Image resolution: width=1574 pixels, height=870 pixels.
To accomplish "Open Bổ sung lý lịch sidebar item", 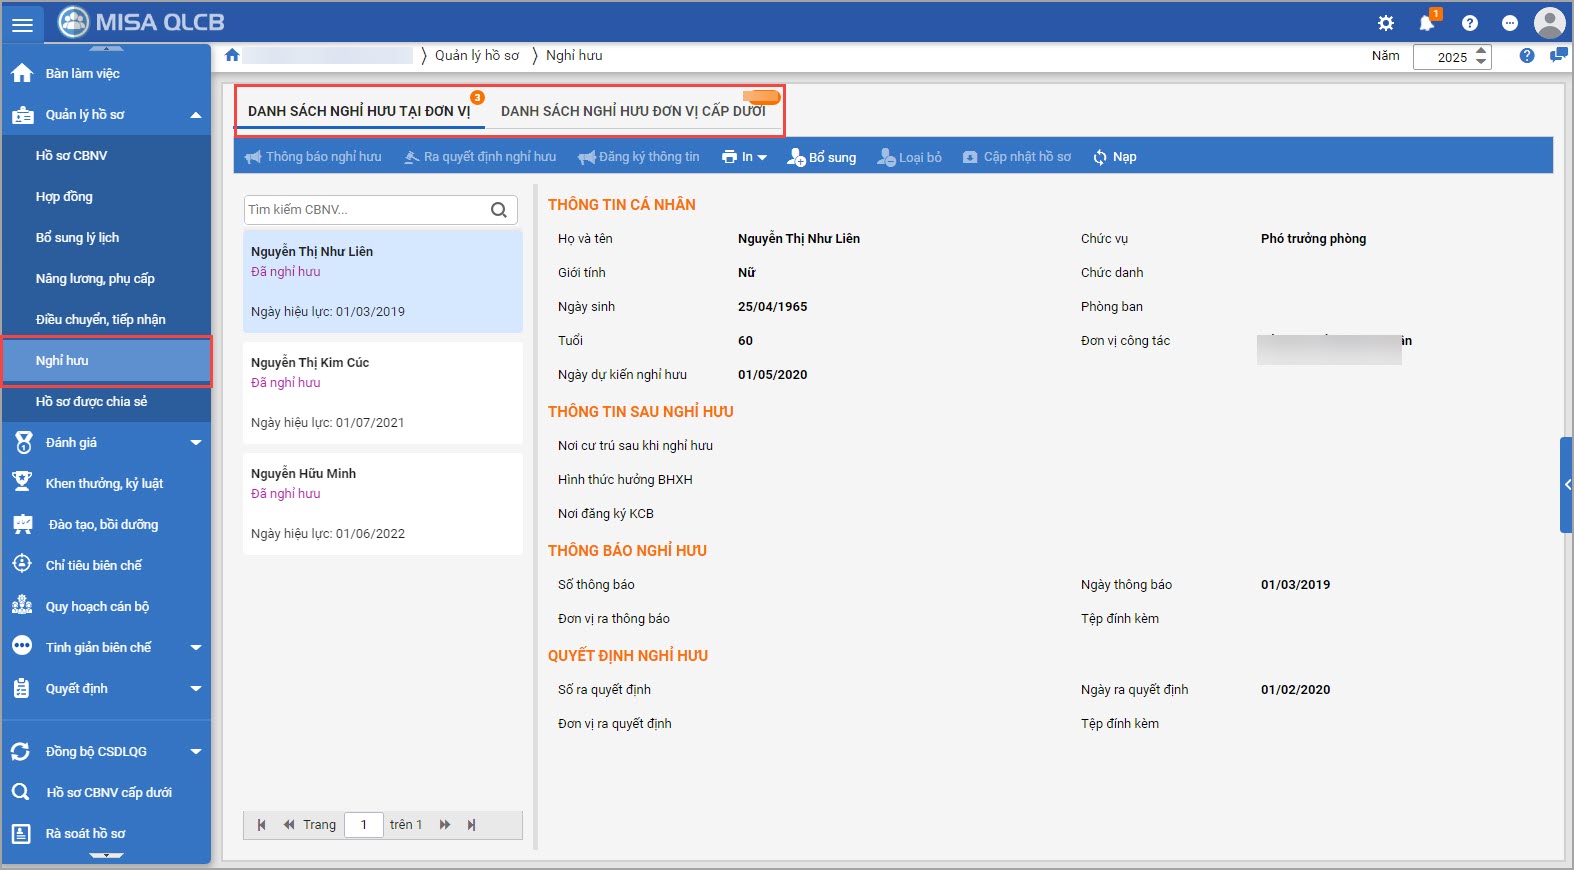I will (106, 237).
